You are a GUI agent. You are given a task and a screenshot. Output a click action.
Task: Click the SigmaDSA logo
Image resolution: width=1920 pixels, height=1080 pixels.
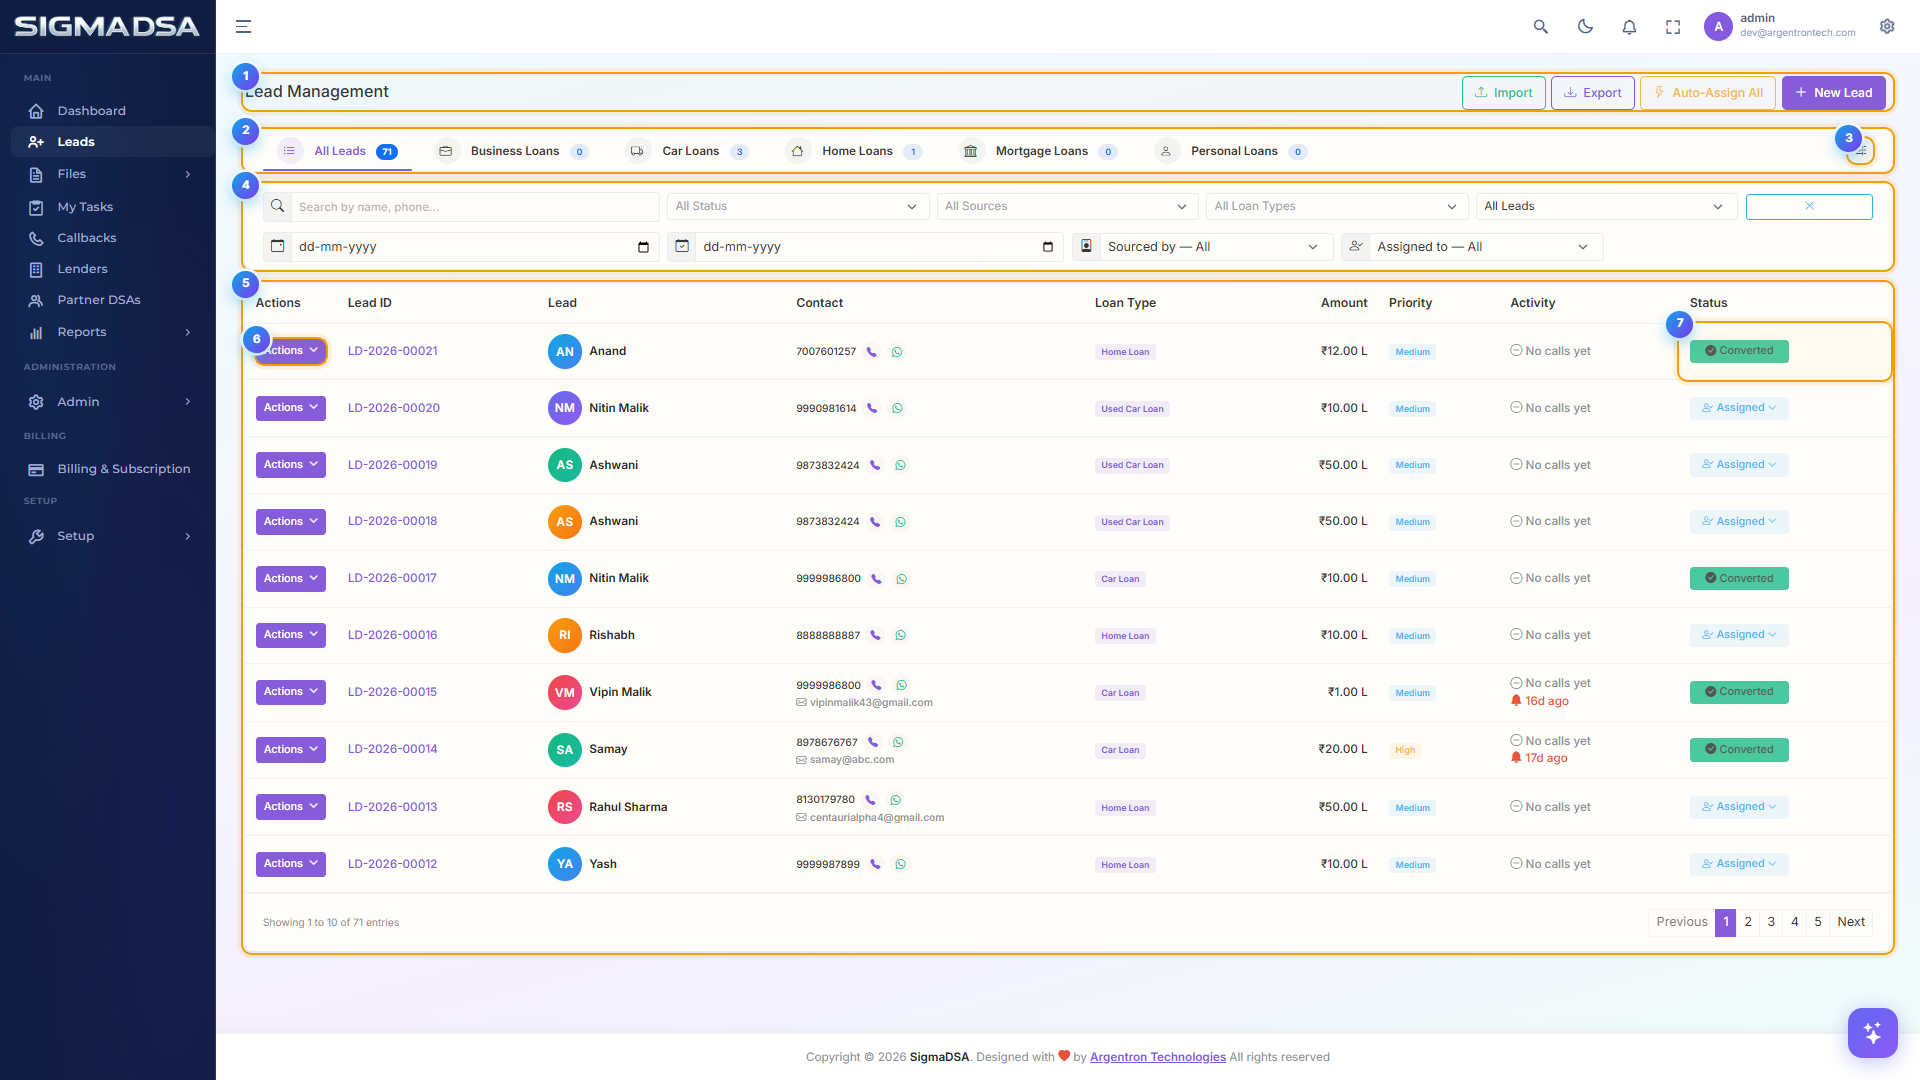tap(107, 27)
